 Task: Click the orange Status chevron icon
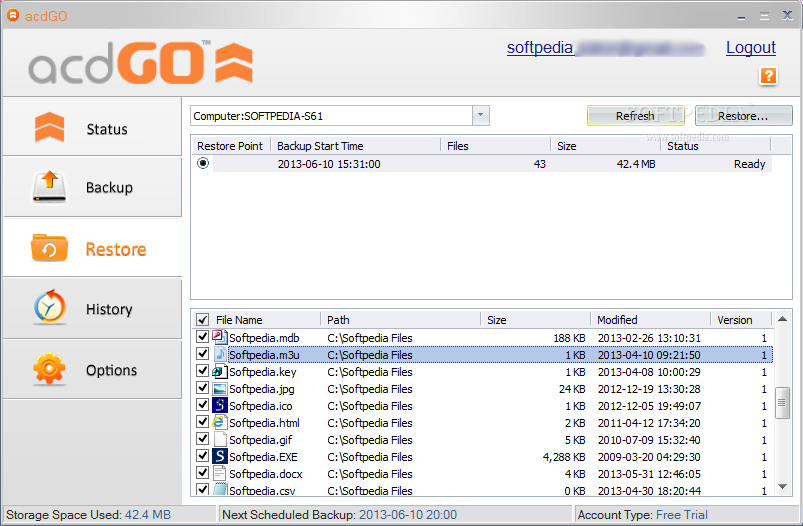click(x=49, y=128)
